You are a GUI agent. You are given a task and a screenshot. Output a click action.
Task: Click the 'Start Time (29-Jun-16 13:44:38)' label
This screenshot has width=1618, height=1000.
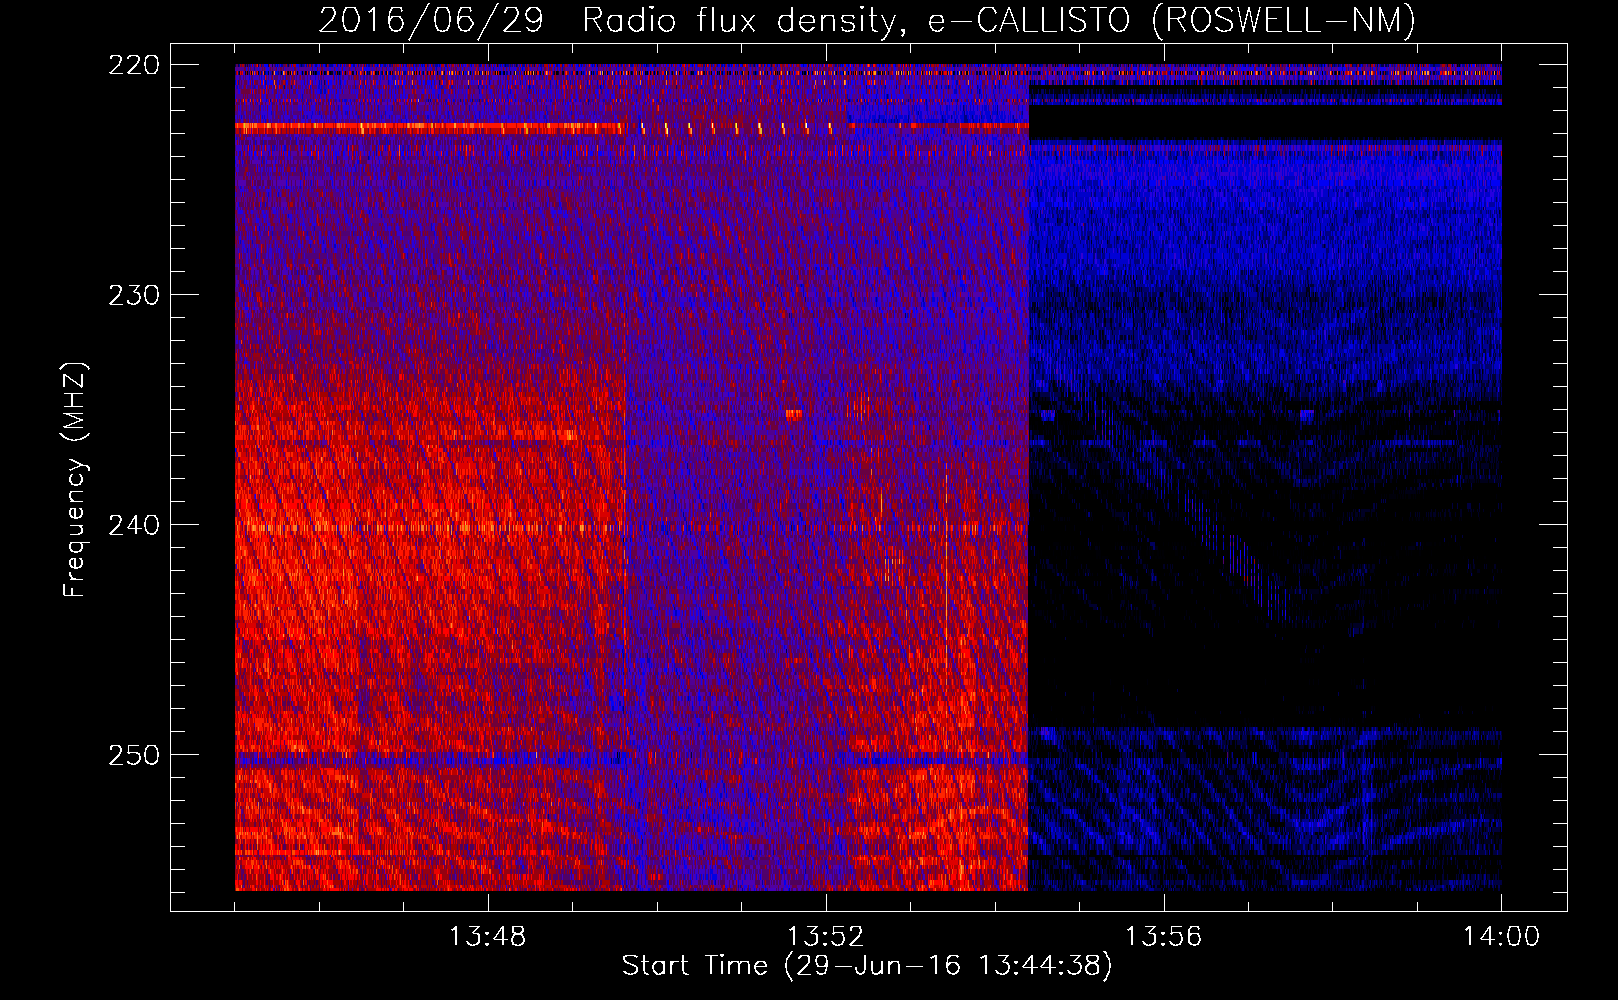click(867, 966)
